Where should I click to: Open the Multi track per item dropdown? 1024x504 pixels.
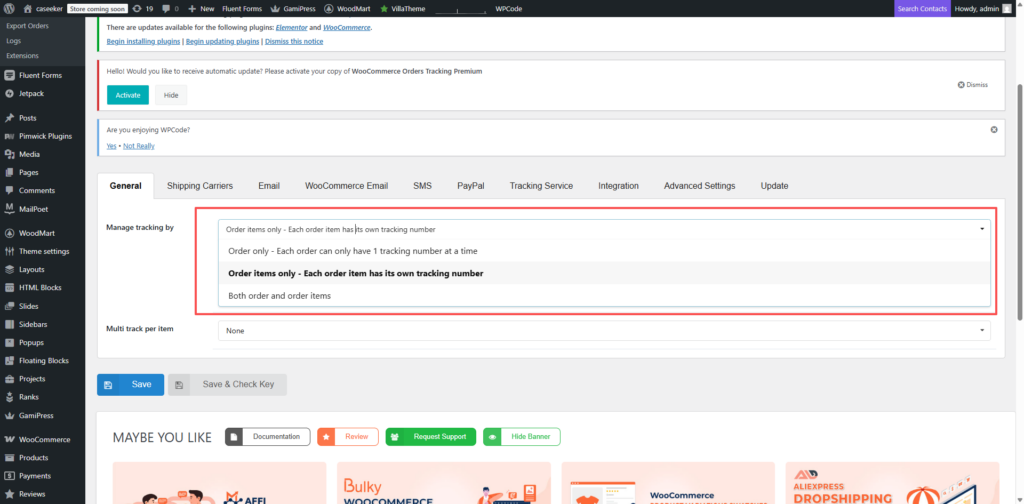(604, 331)
